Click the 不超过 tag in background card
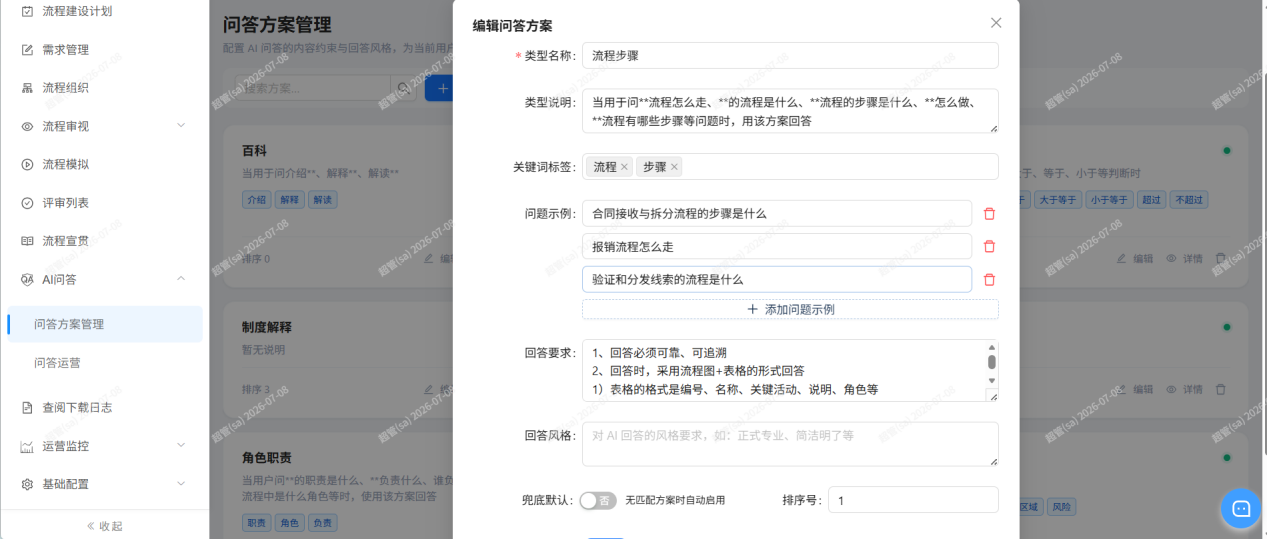Image resolution: width=1267 pixels, height=539 pixels. (1190, 200)
